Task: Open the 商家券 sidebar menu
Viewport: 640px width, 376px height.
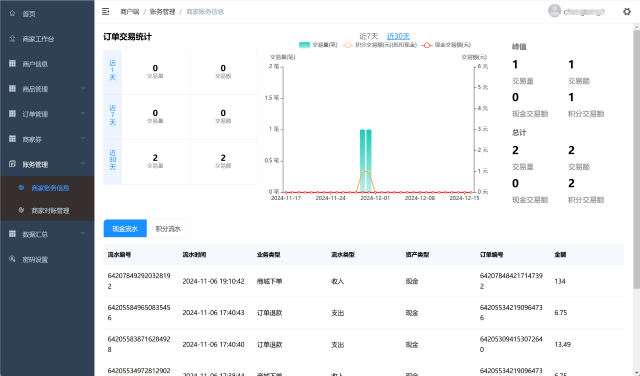Action: click(x=47, y=139)
